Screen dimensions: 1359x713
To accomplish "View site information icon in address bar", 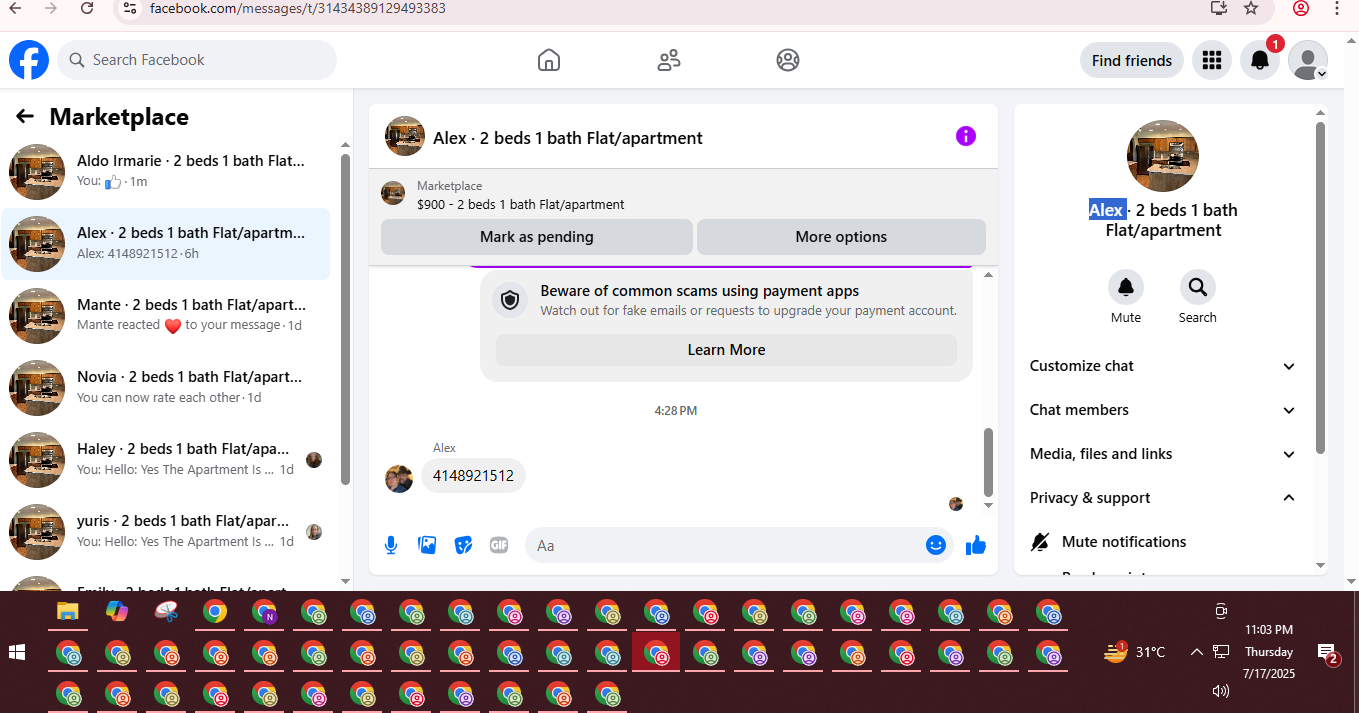I will [x=128, y=8].
